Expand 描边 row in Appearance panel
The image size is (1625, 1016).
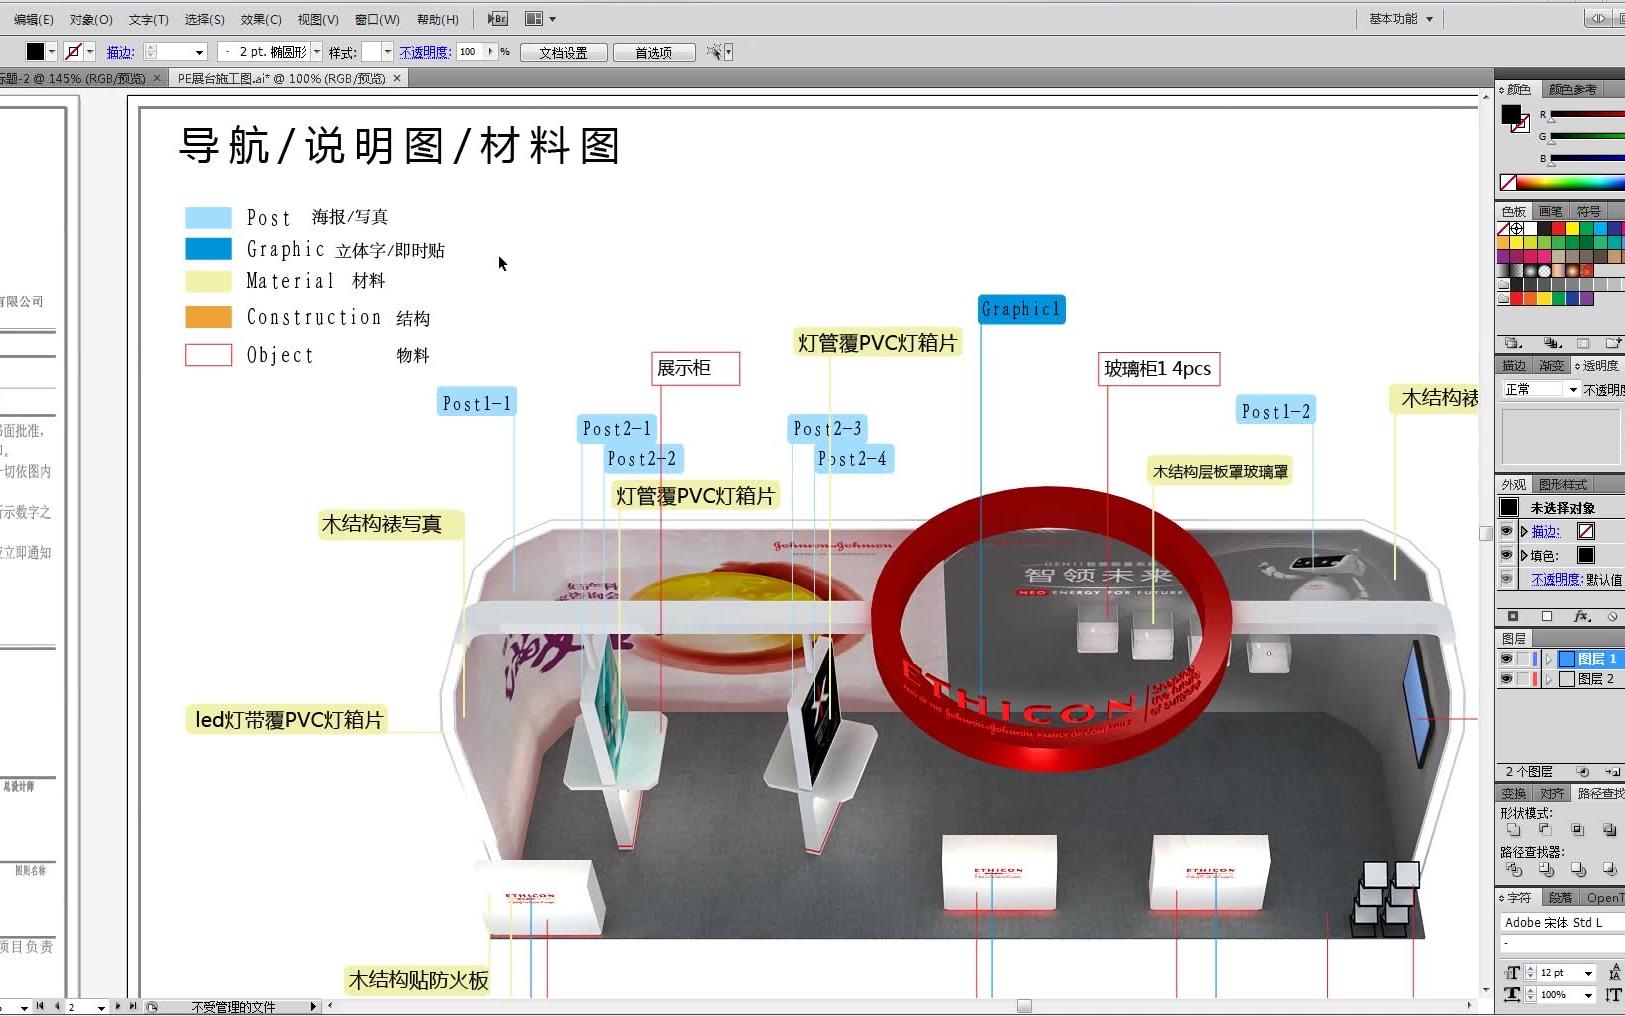1524,531
